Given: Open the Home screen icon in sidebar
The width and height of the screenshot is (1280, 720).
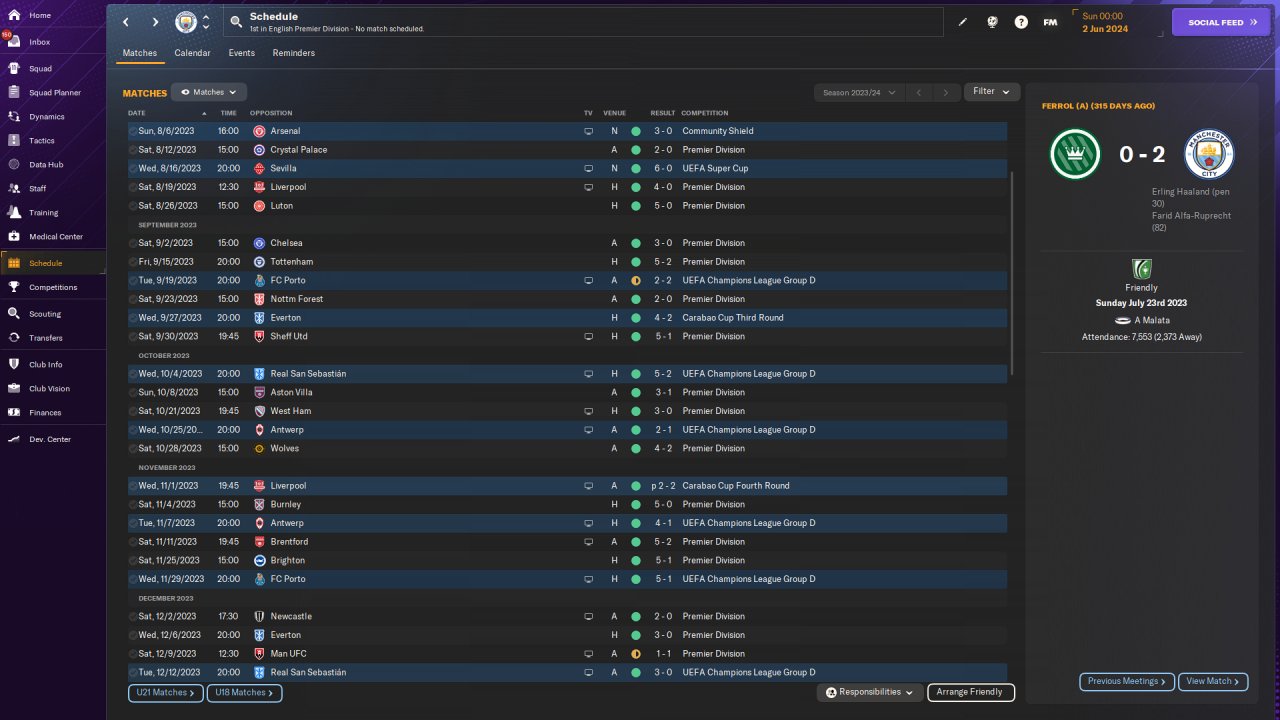Looking at the screenshot, I should 14,16.
